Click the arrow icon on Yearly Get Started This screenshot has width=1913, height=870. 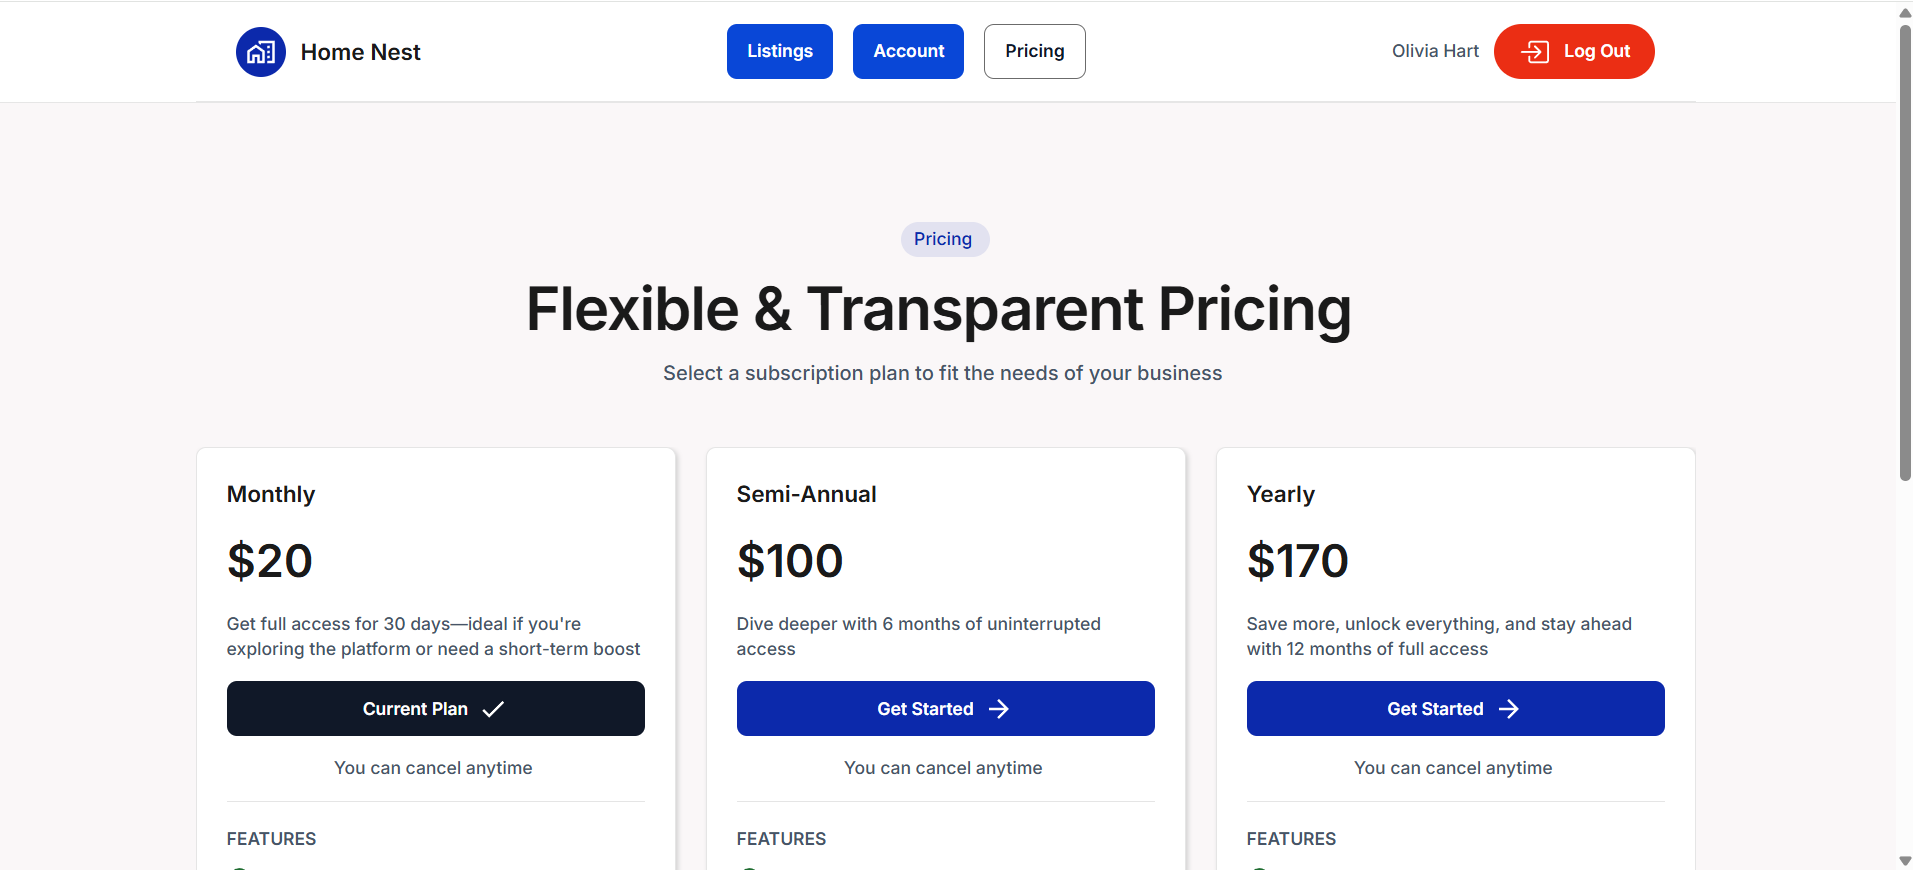pos(1509,709)
